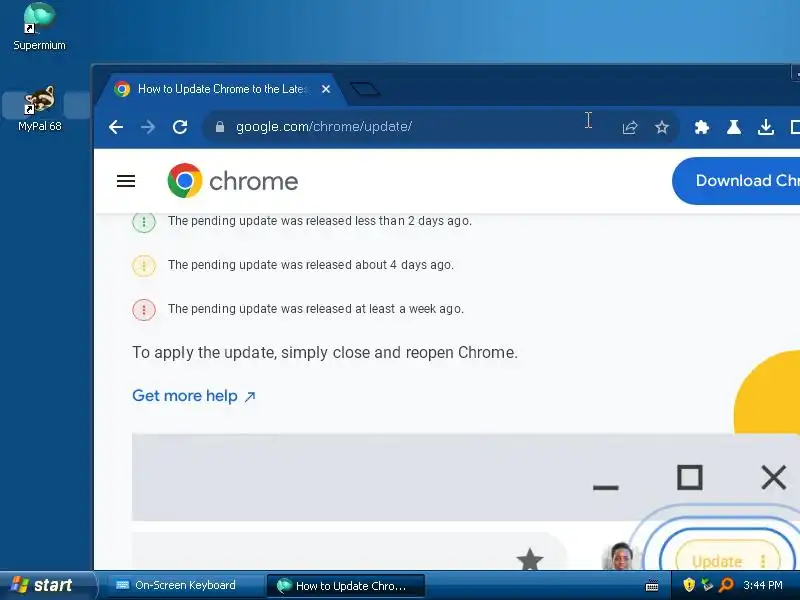Open the MyPal 68 desktop shortcut

click(39, 109)
